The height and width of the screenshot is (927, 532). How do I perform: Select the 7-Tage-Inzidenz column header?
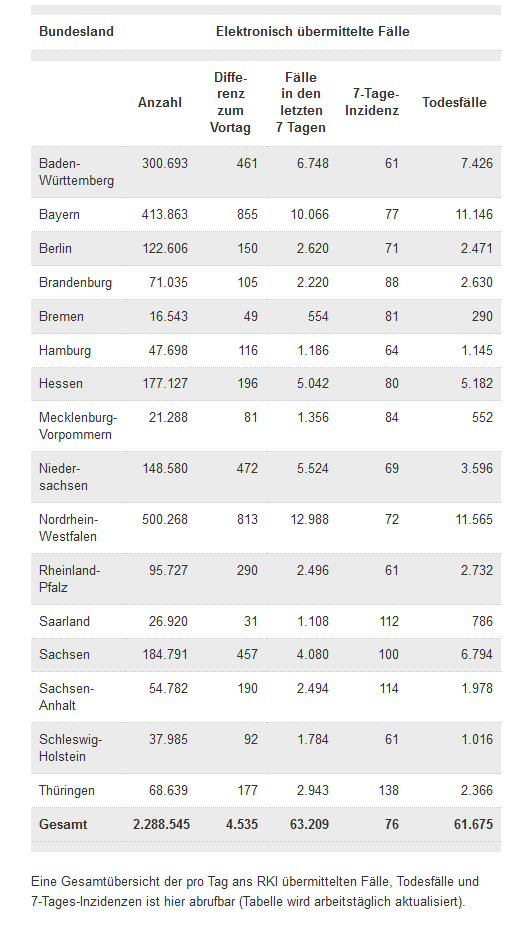click(x=372, y=102)
